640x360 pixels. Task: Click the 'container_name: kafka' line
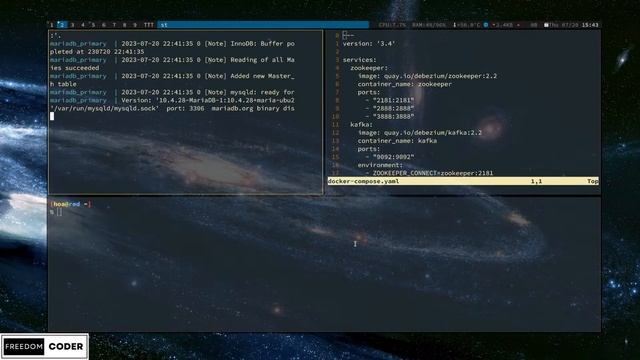[397, 141]
